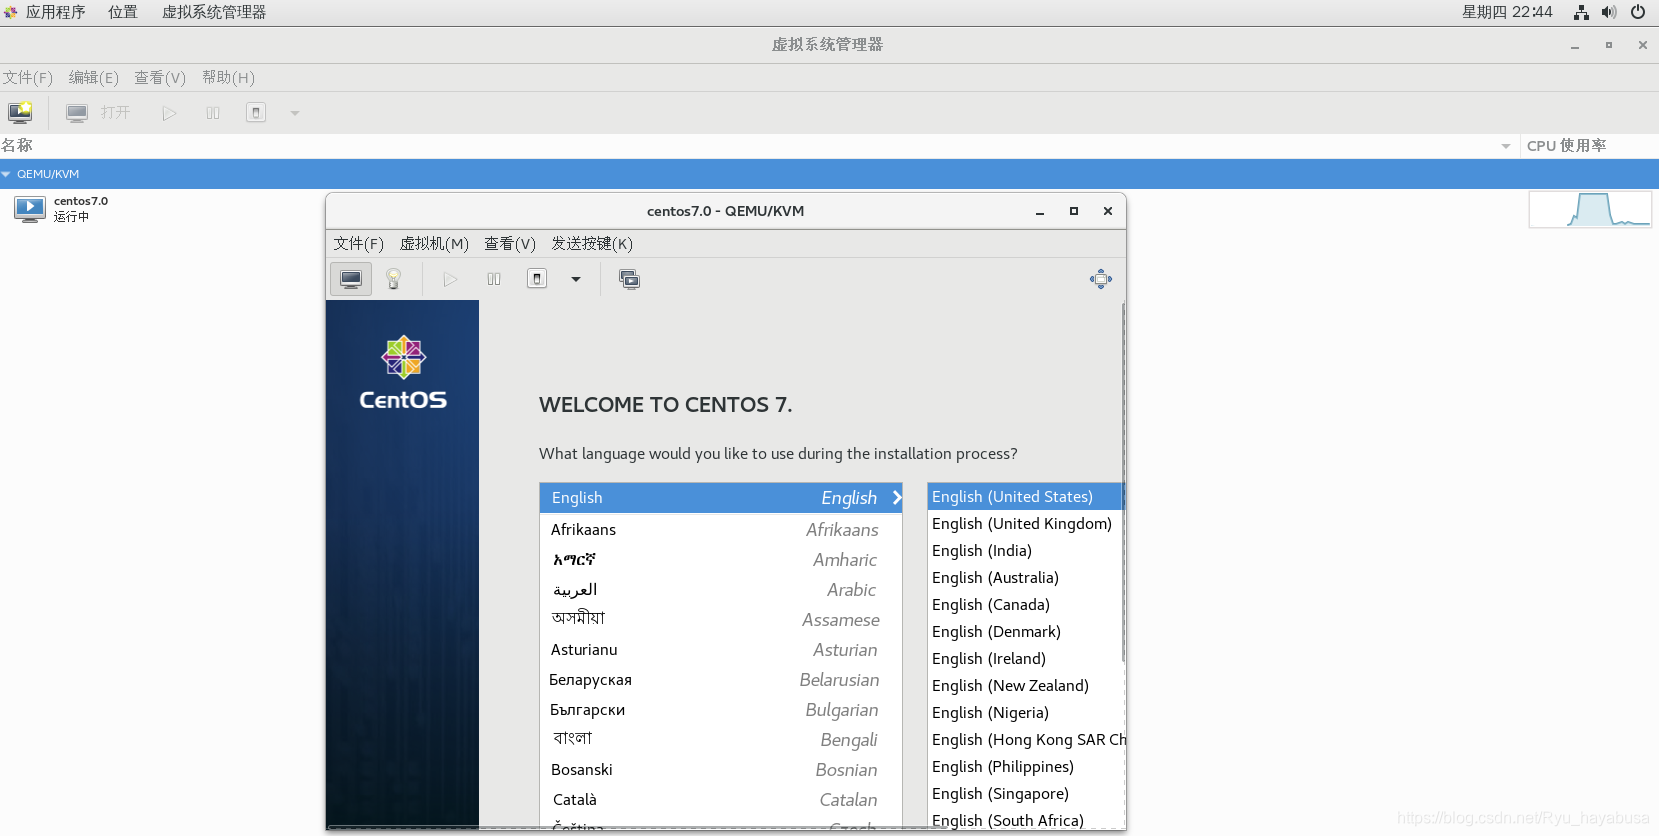The height and width of the screenshot is (836, 1659).
Task: Pause VM button in manager toolbar
Action: pyautogui.click(x=213, y=113)
